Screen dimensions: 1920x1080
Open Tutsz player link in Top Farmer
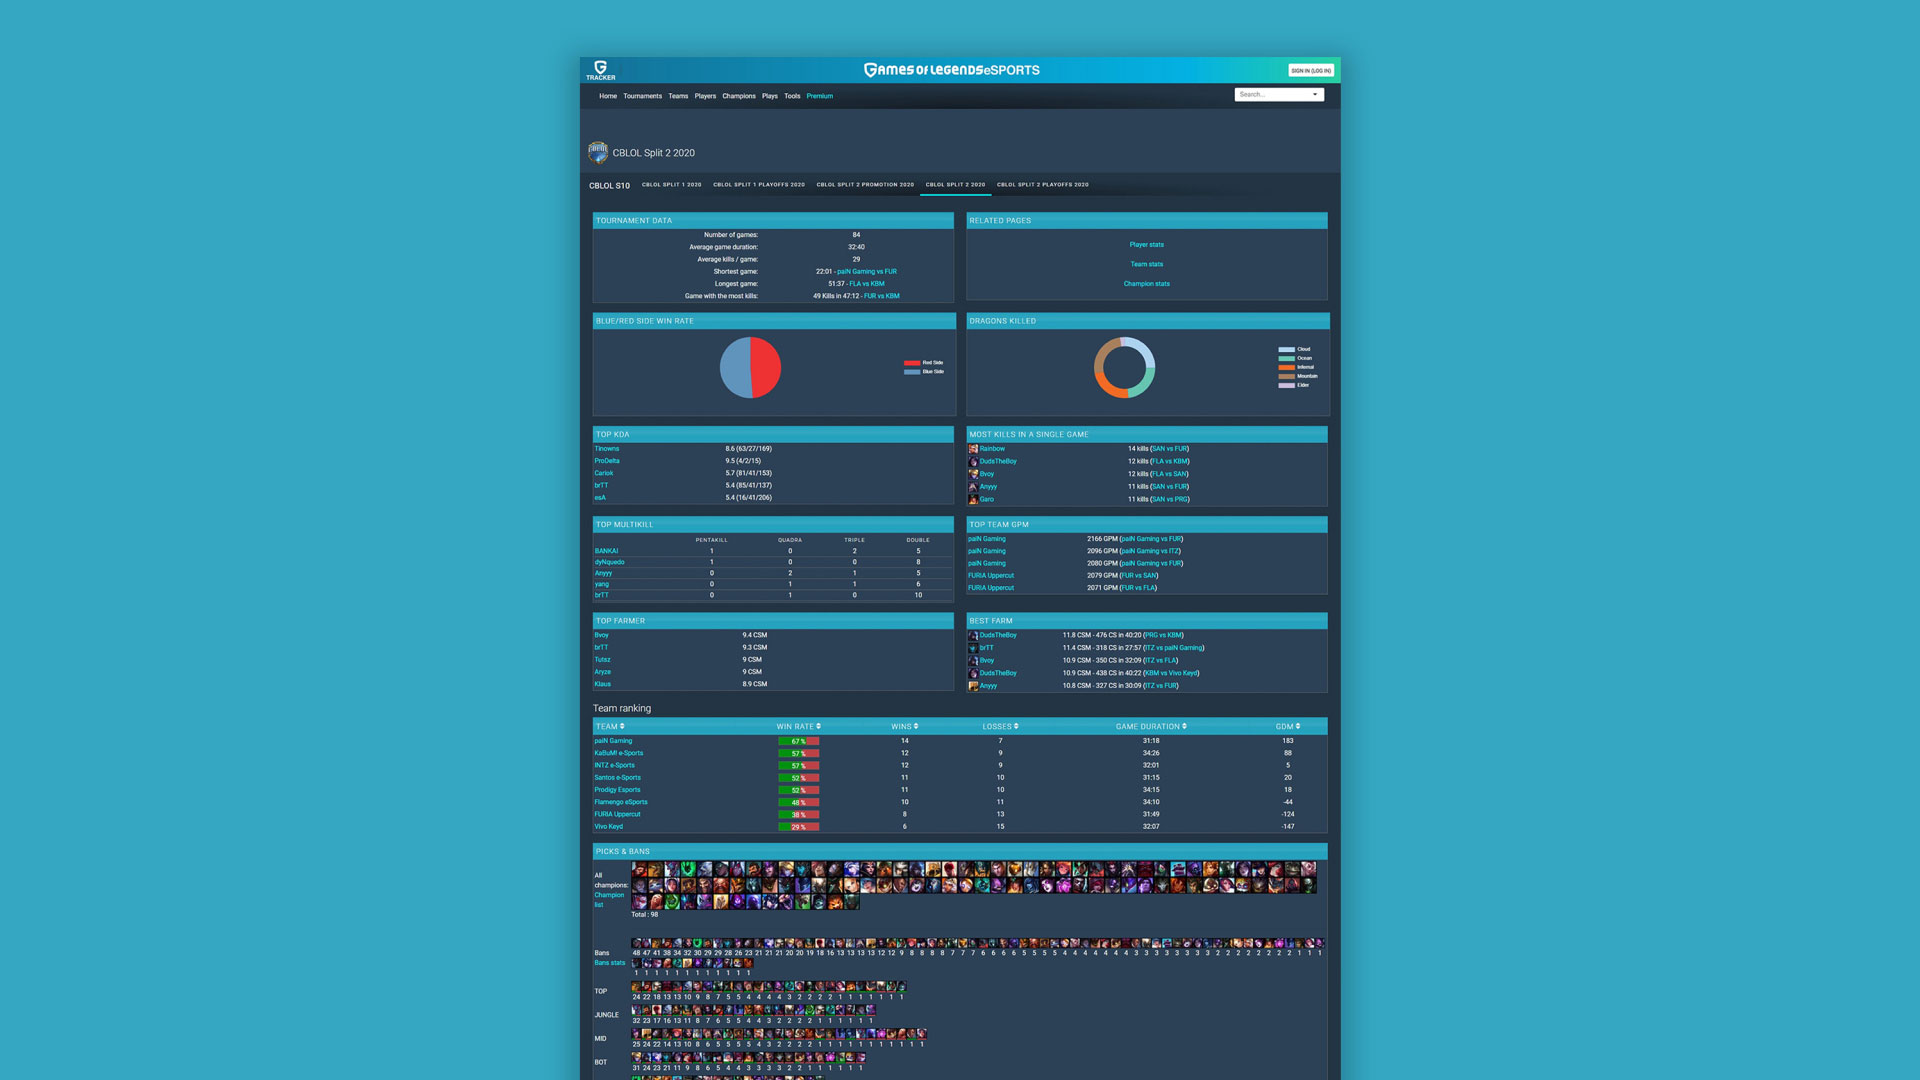point(602,660)
